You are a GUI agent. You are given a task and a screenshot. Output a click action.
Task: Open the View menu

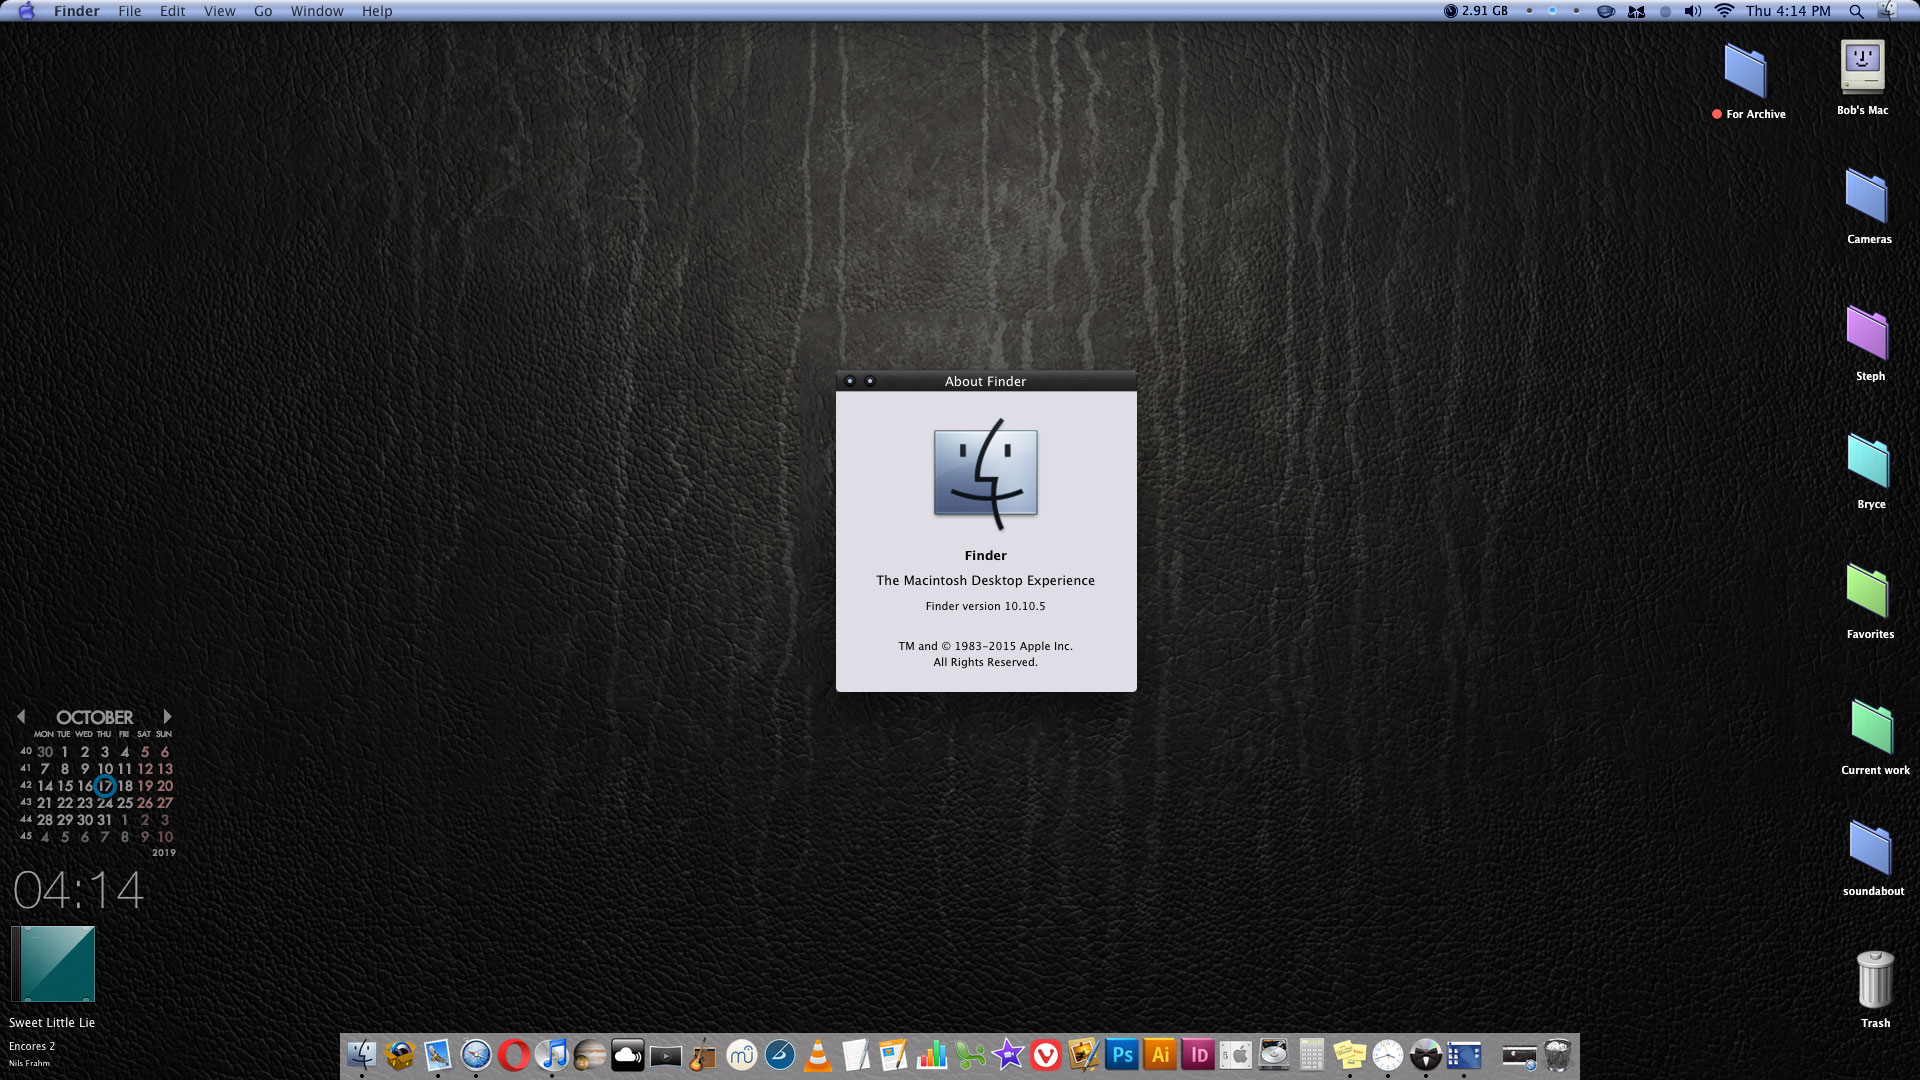tap(220, 11)
